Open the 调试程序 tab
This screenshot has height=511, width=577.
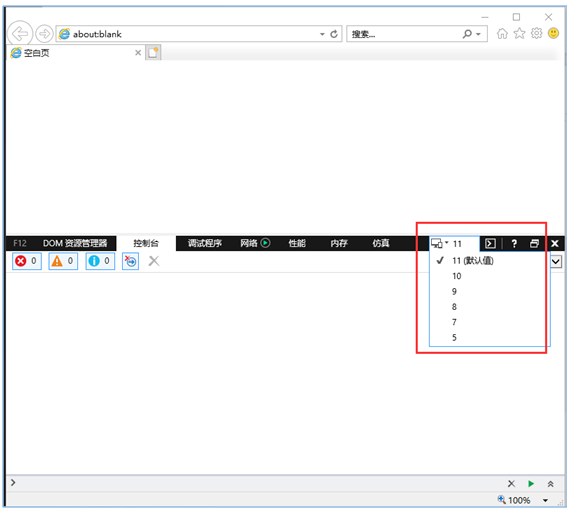205,244
